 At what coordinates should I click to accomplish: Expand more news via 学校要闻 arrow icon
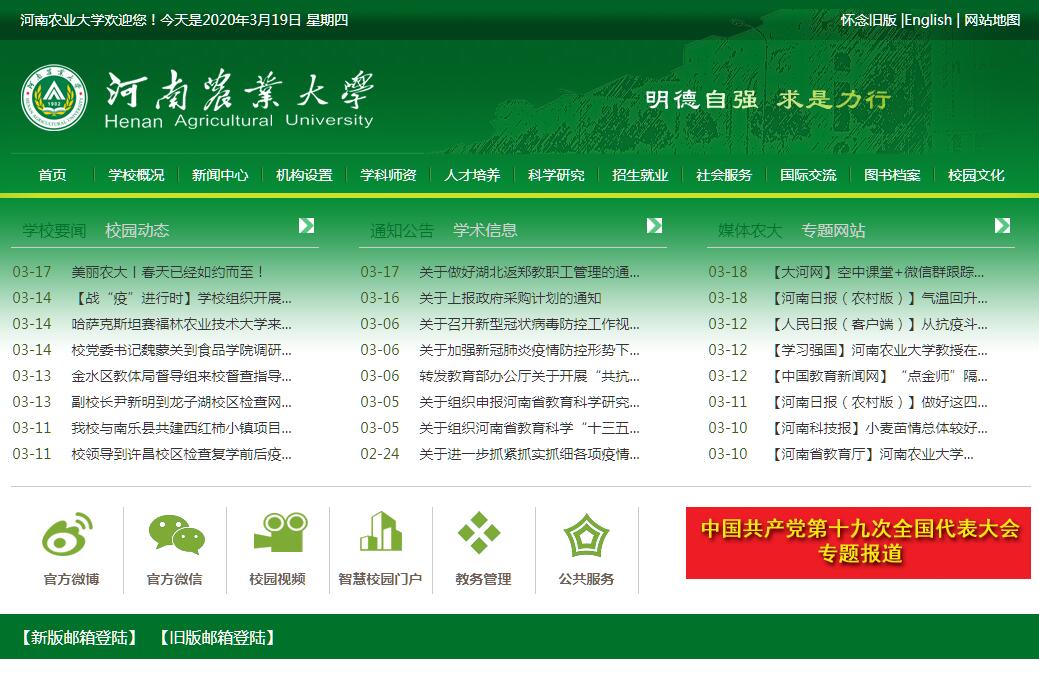point(306,226)
